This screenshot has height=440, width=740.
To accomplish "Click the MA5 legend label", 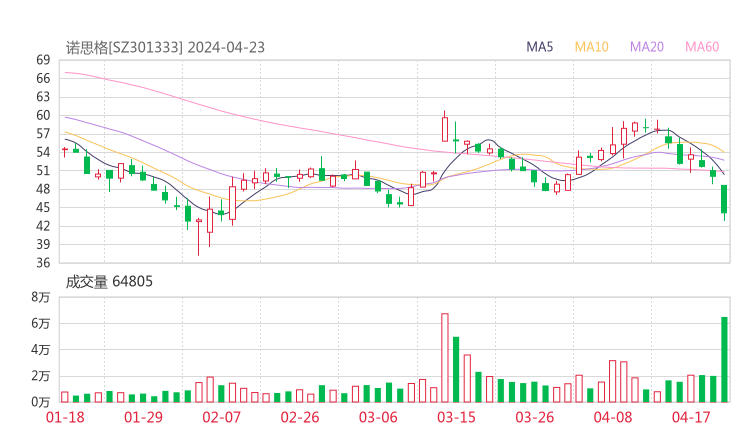I will pos(539,47).
